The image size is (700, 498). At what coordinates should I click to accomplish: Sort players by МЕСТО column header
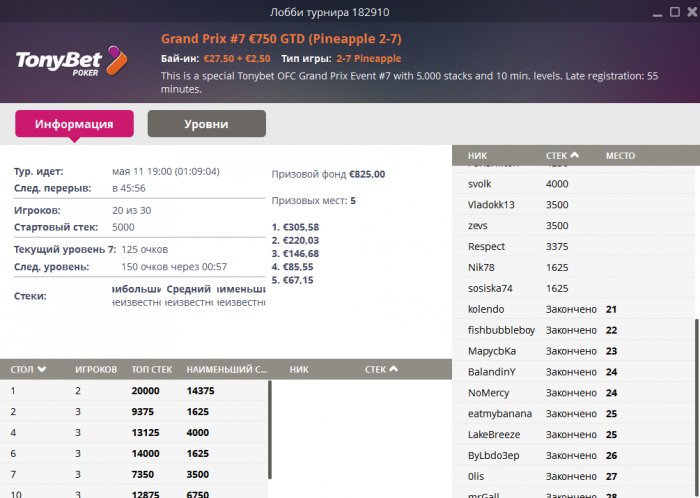620,156
